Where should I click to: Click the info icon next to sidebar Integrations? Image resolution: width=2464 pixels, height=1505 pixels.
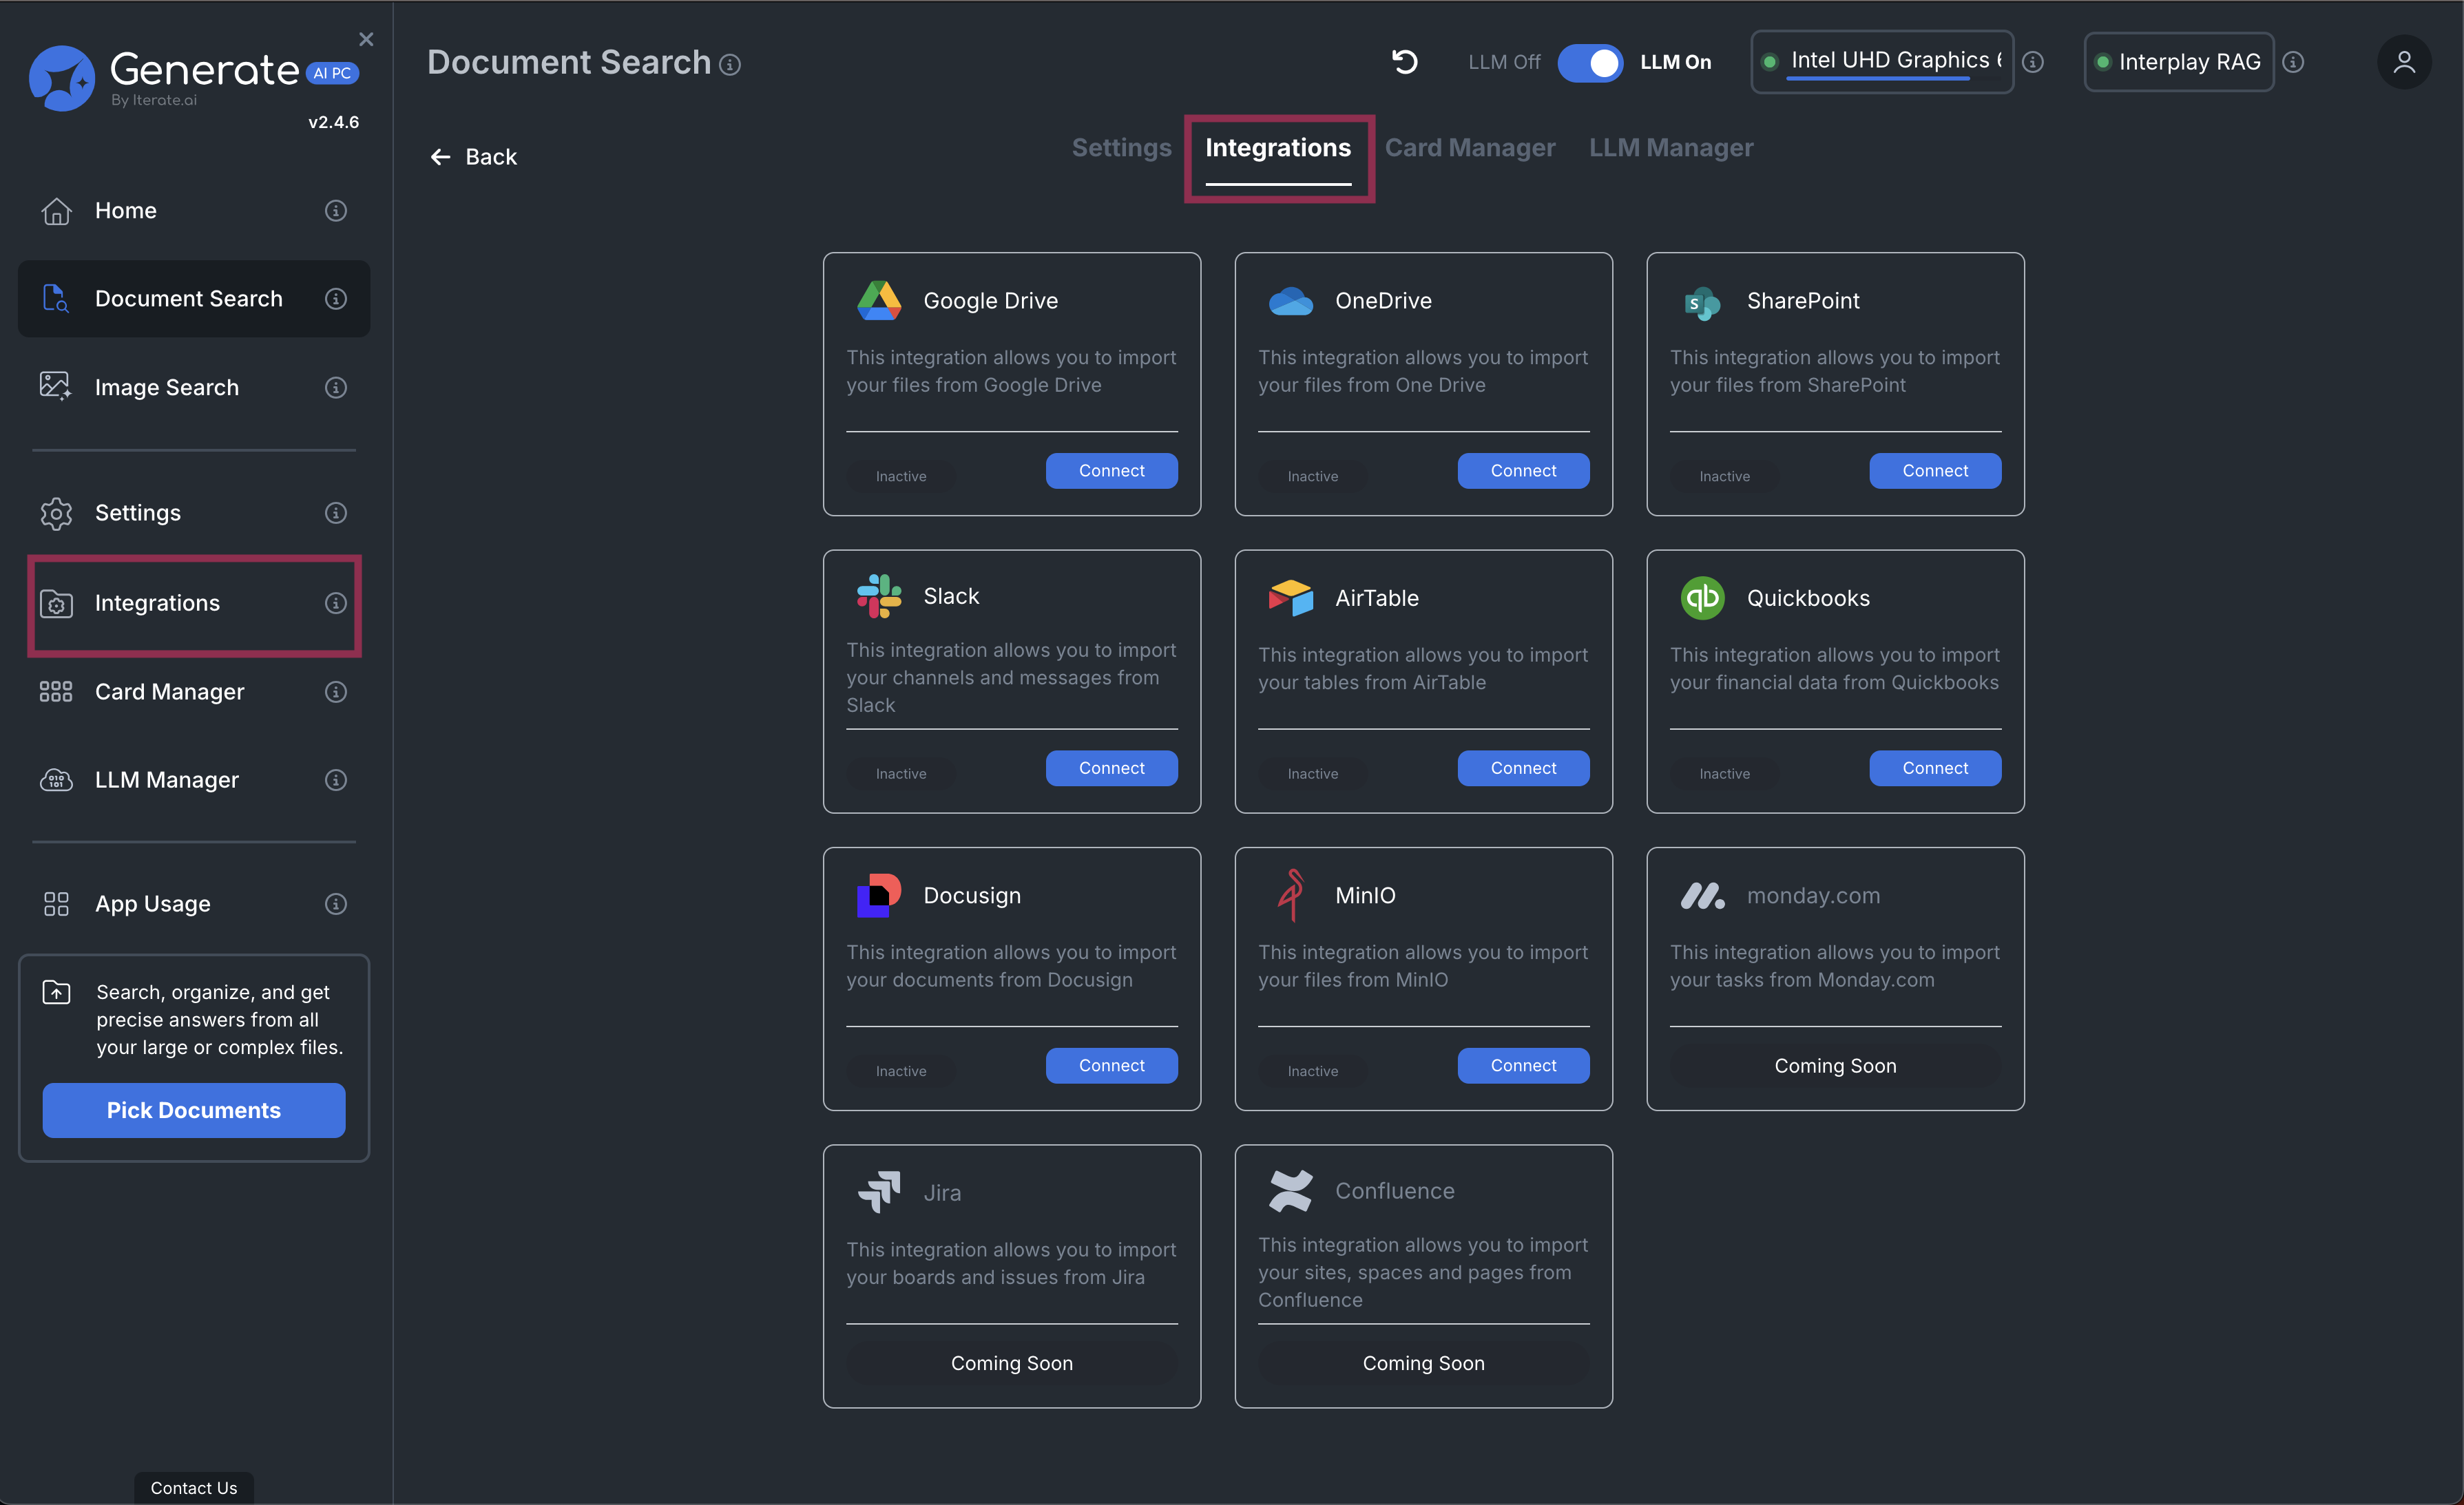[336, 603]
